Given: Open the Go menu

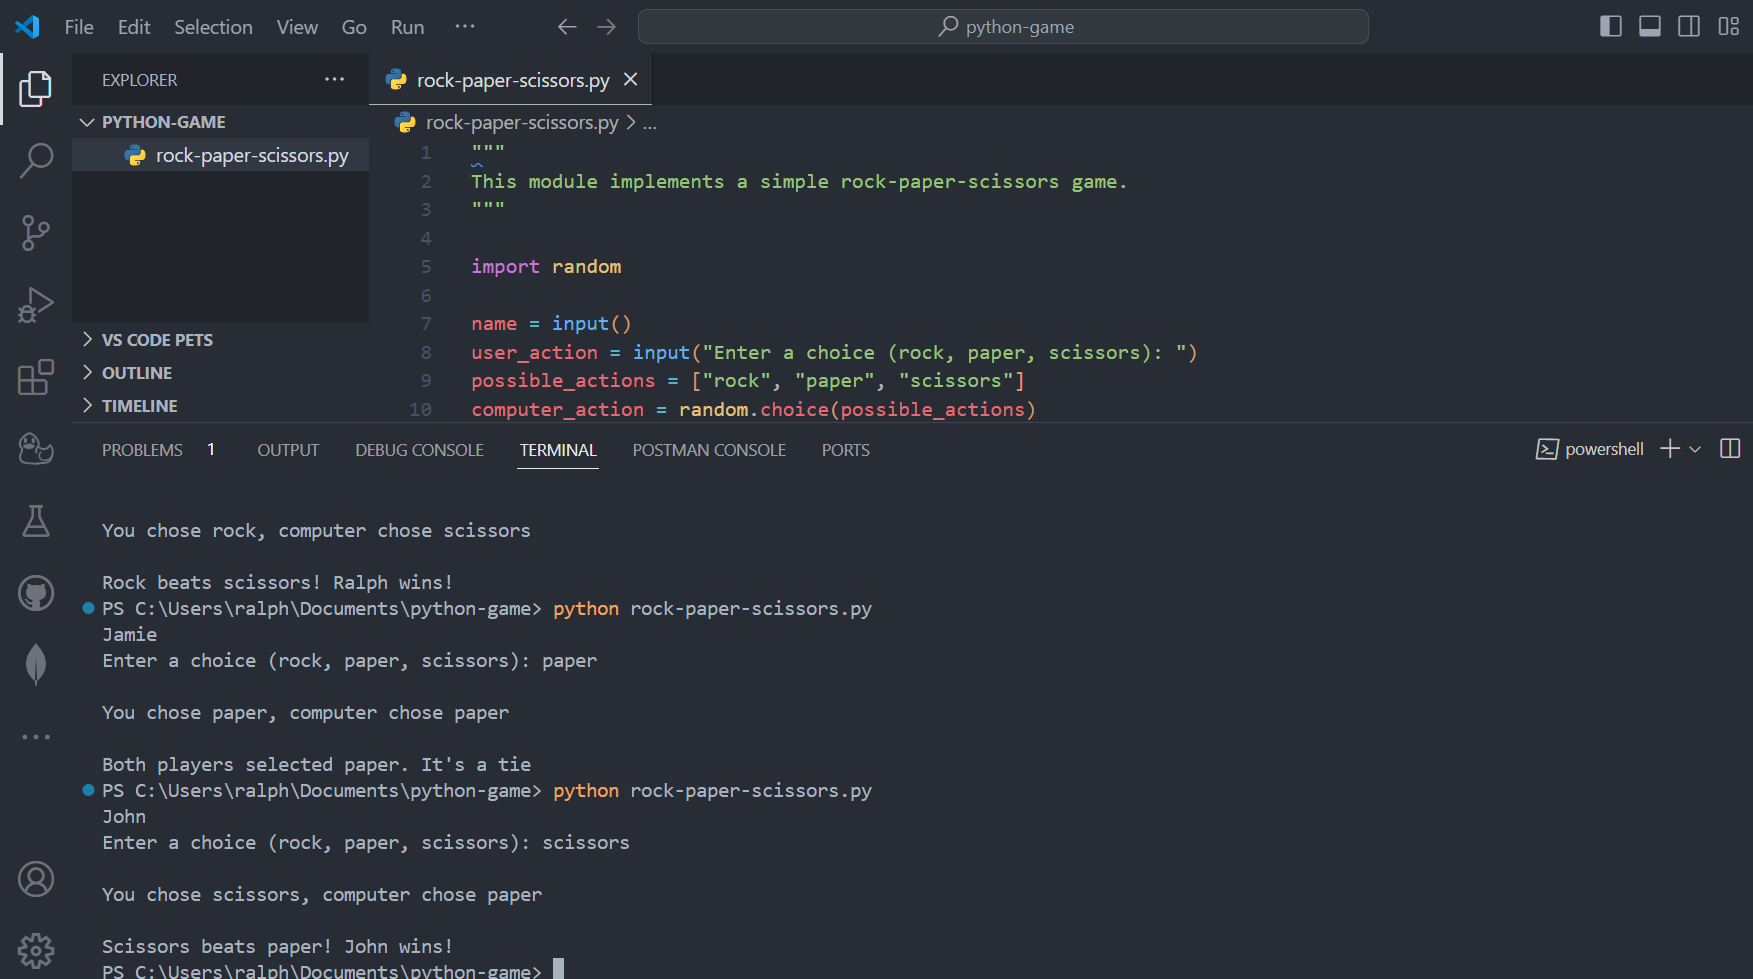Looking at the screenshot, I should [354, 27].
